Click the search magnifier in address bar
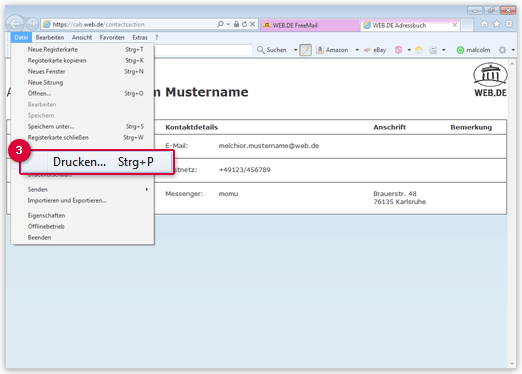This screenshot has width=522, height=374. click(x=220, y=24)
